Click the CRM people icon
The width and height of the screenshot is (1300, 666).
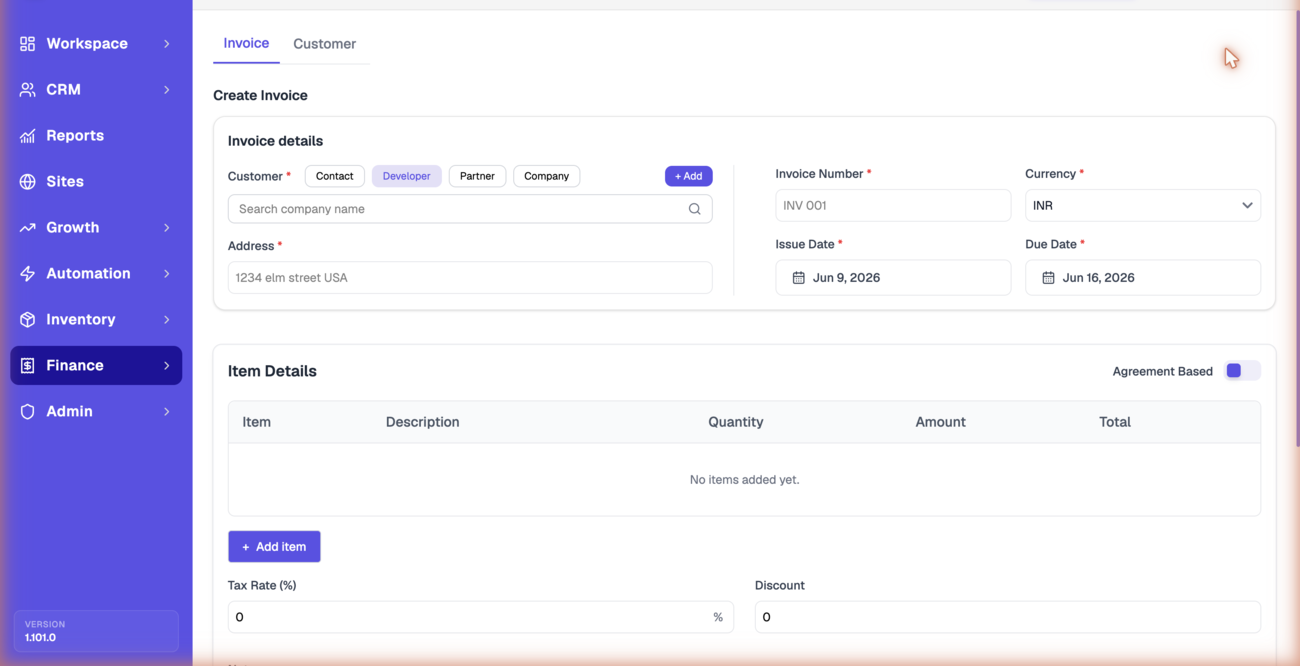point(27,90)
